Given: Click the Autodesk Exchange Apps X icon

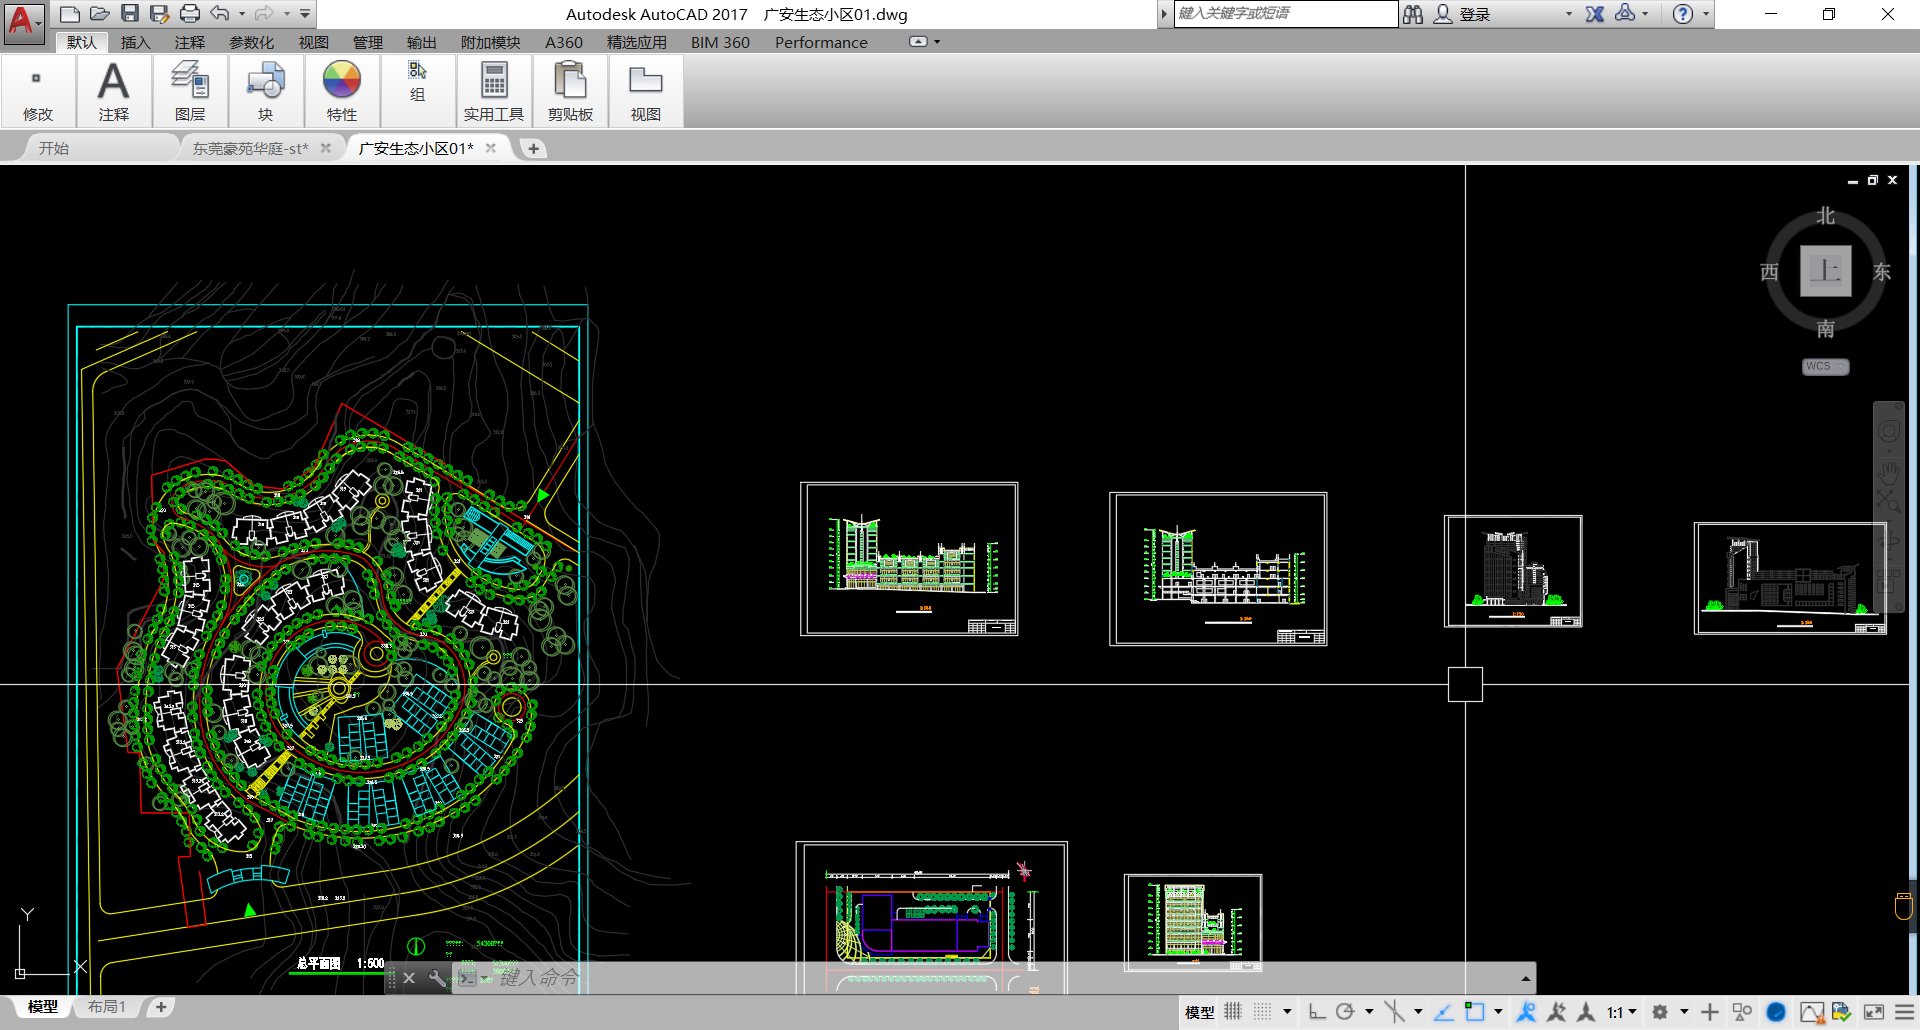Looking at the screenshot, I should point(1595,14).
